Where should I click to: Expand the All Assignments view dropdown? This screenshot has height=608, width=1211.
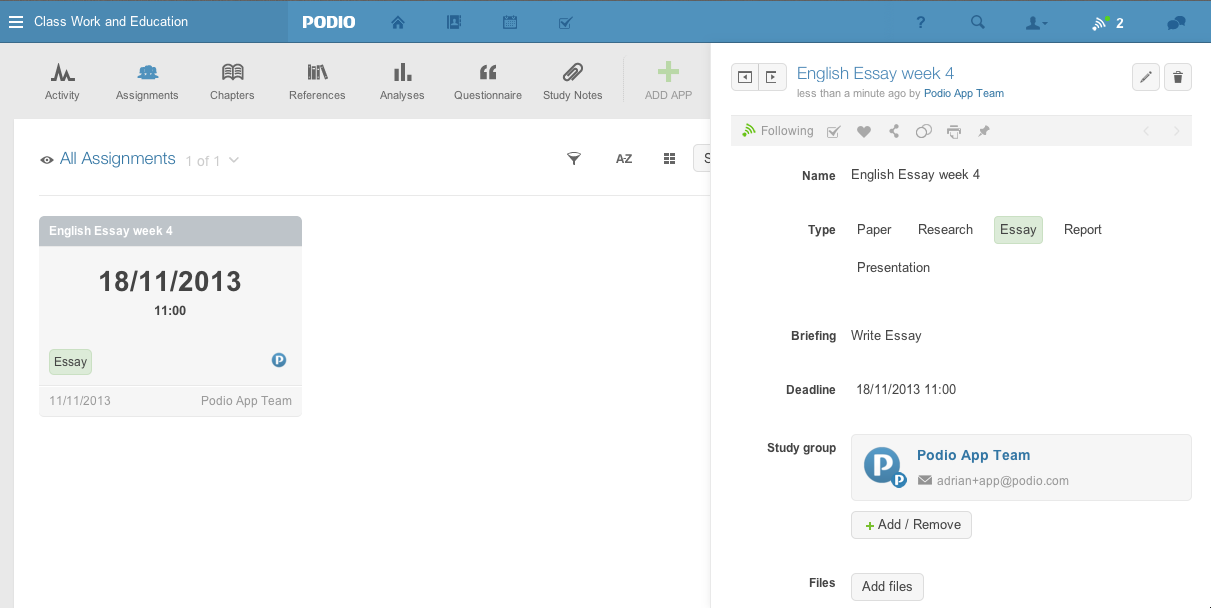[x=234, y=160]
